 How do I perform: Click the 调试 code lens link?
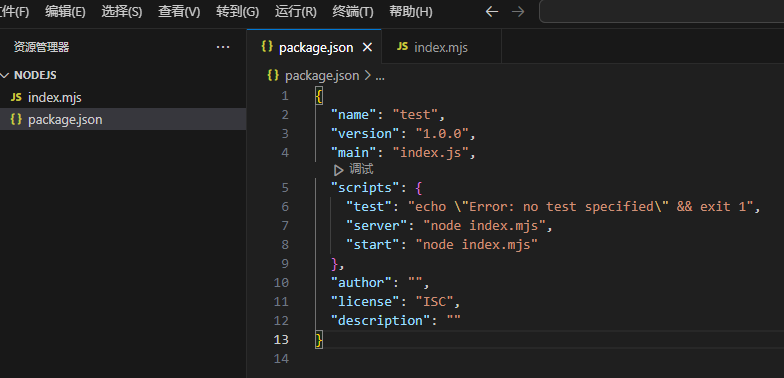click(x=361, y=170)
